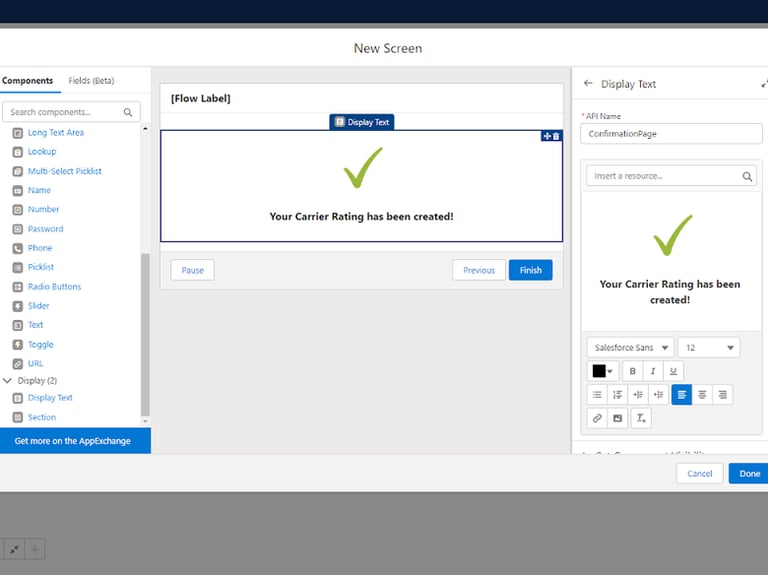Toggle bold formatting
This screenshot has height=575, width=768.
pyautogui.click(x=632, y=371)
